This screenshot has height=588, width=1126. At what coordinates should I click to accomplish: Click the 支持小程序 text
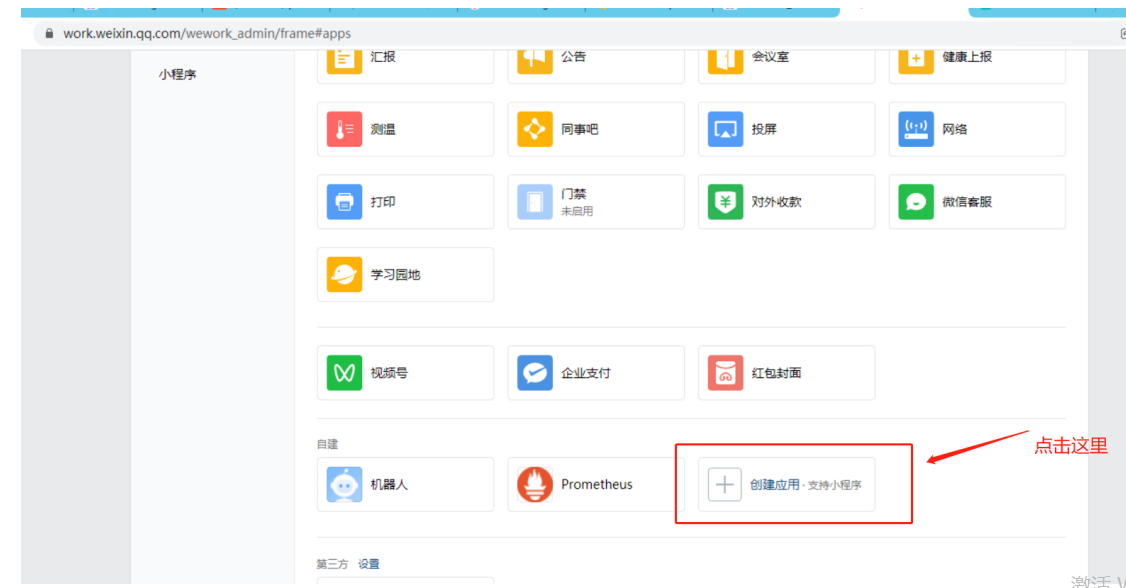[834, 485]
